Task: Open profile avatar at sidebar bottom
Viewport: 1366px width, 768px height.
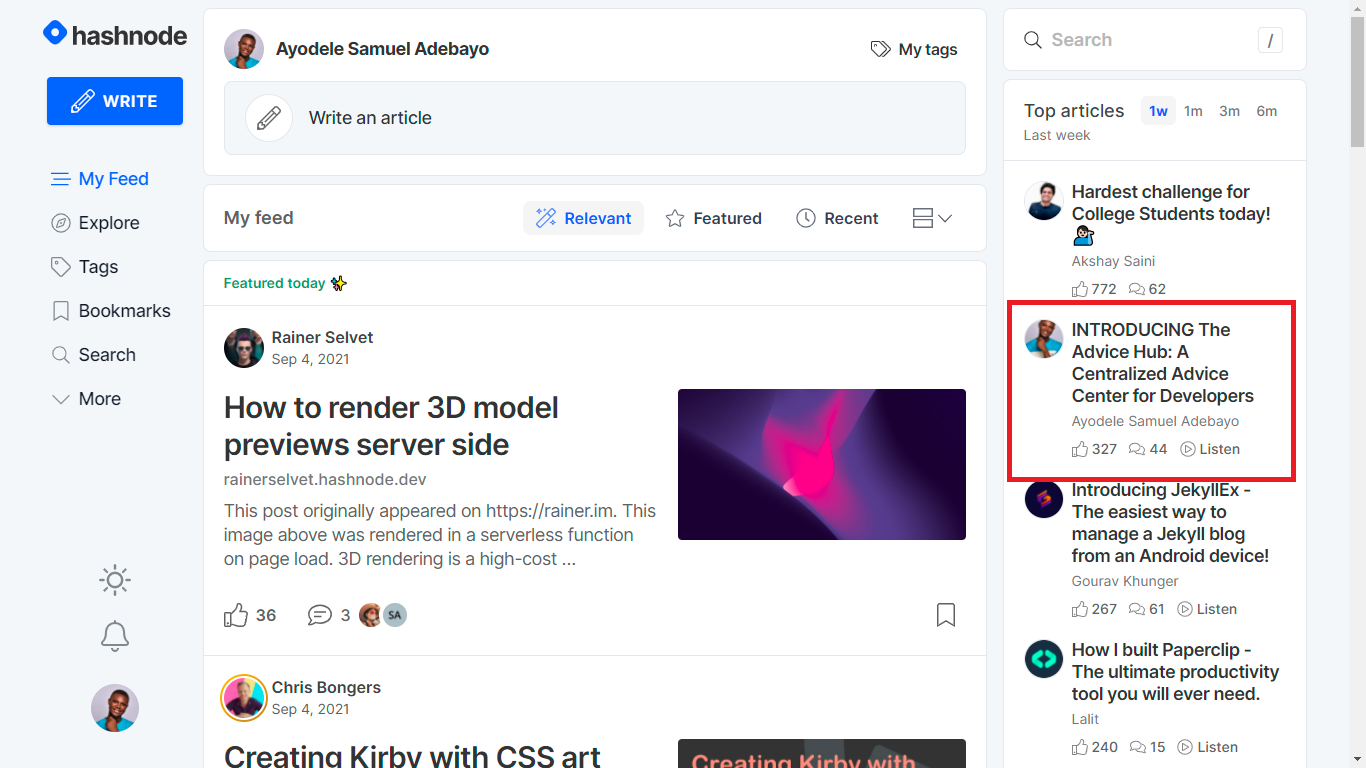Action: 115,708
